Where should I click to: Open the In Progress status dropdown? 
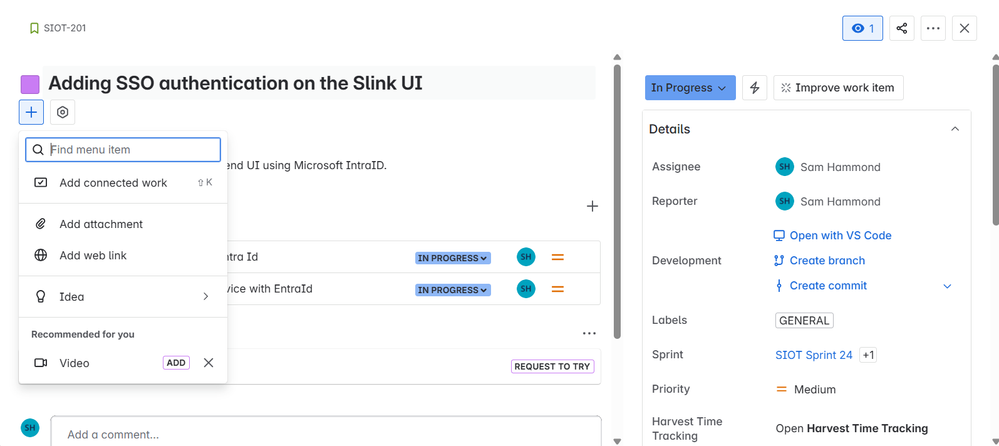tap(690, 88)
